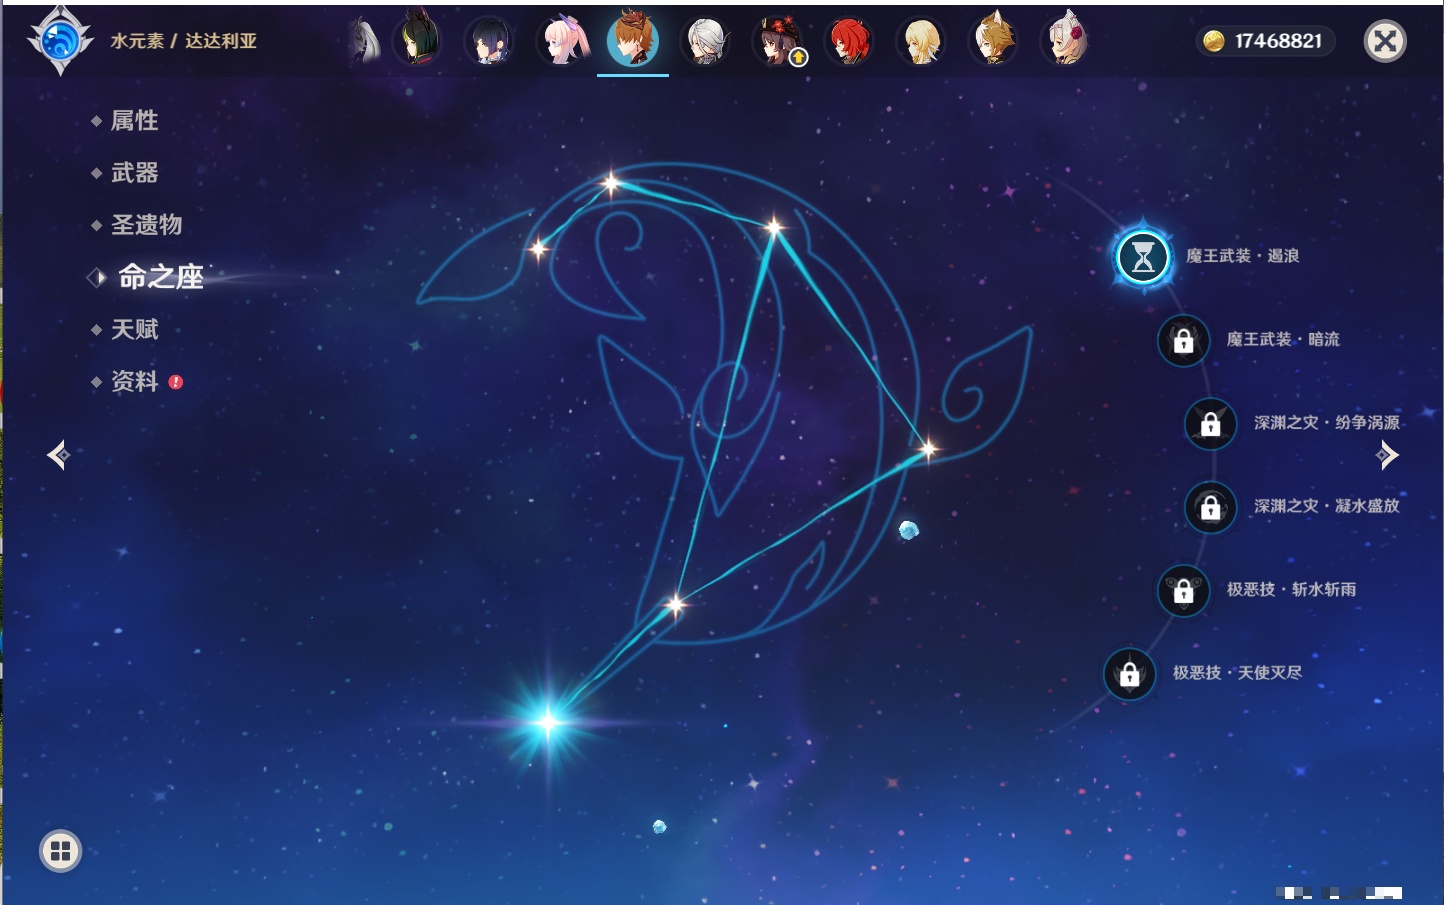
Task: Click the 魔王武装·遏浪 constellation label
Action: pos(1242,256)
